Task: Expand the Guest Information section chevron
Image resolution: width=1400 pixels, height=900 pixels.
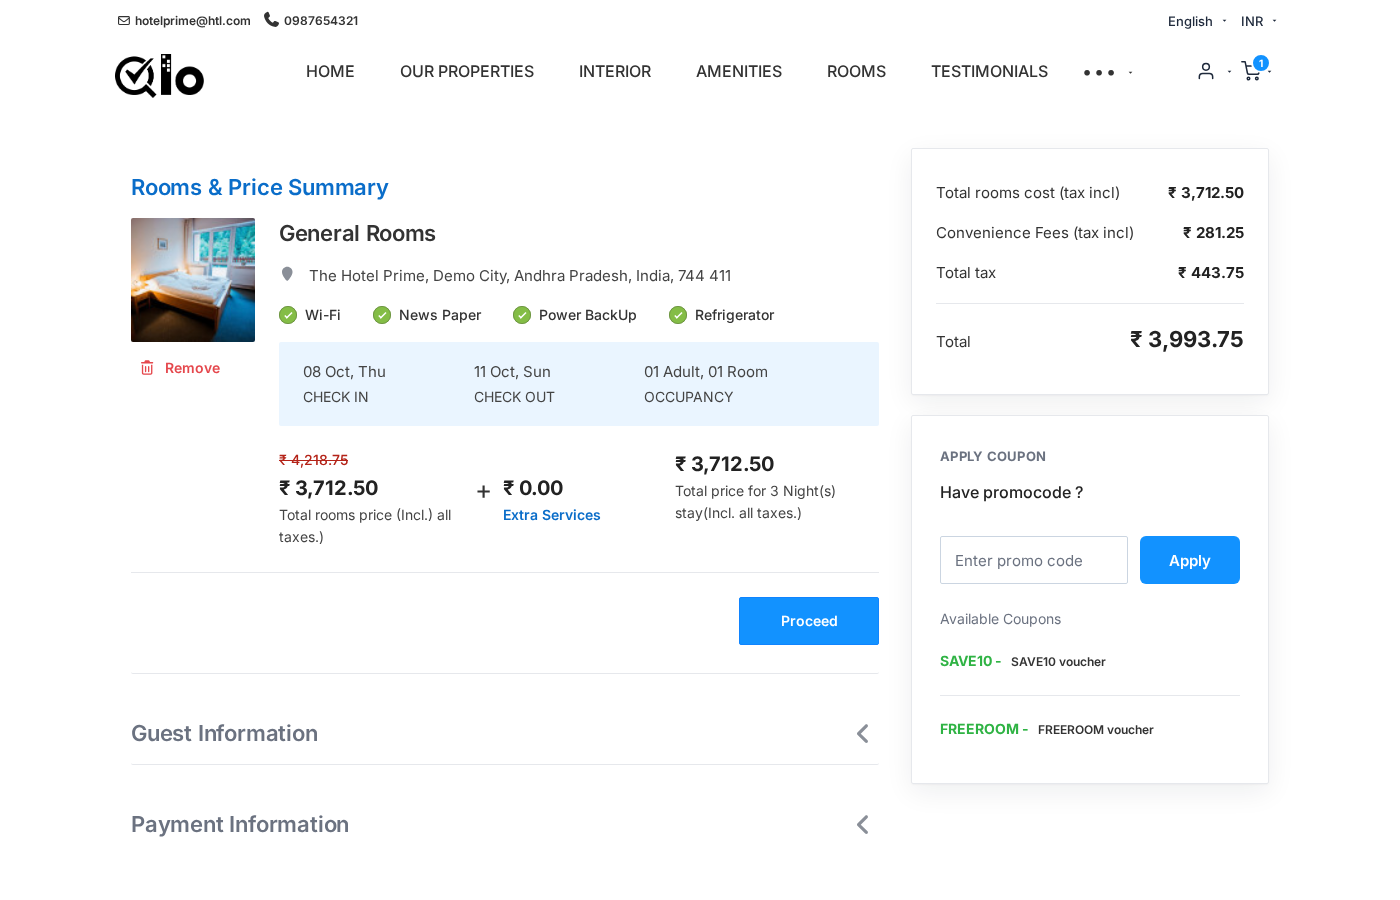Action: coord(862,734)
